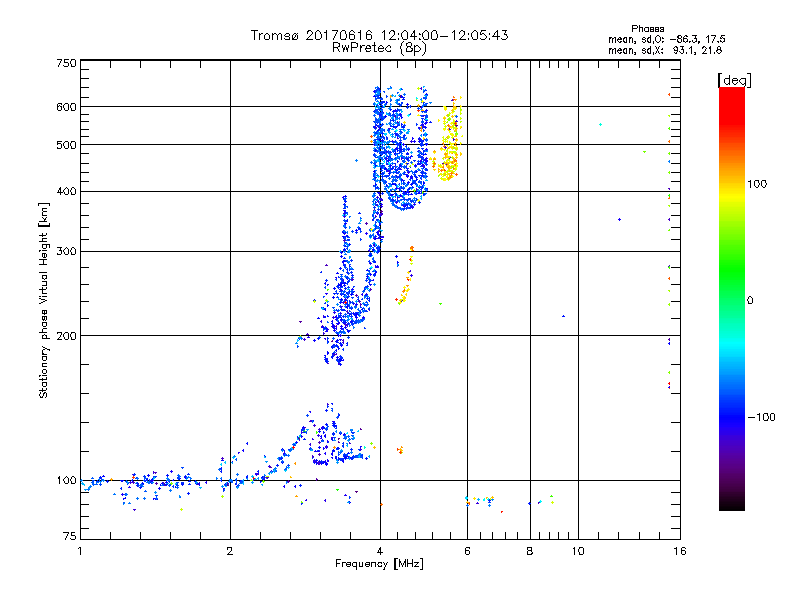This screenshot has height=600, width=800.
Task: Click the red top of the colorbar
Action: [731, 93]
